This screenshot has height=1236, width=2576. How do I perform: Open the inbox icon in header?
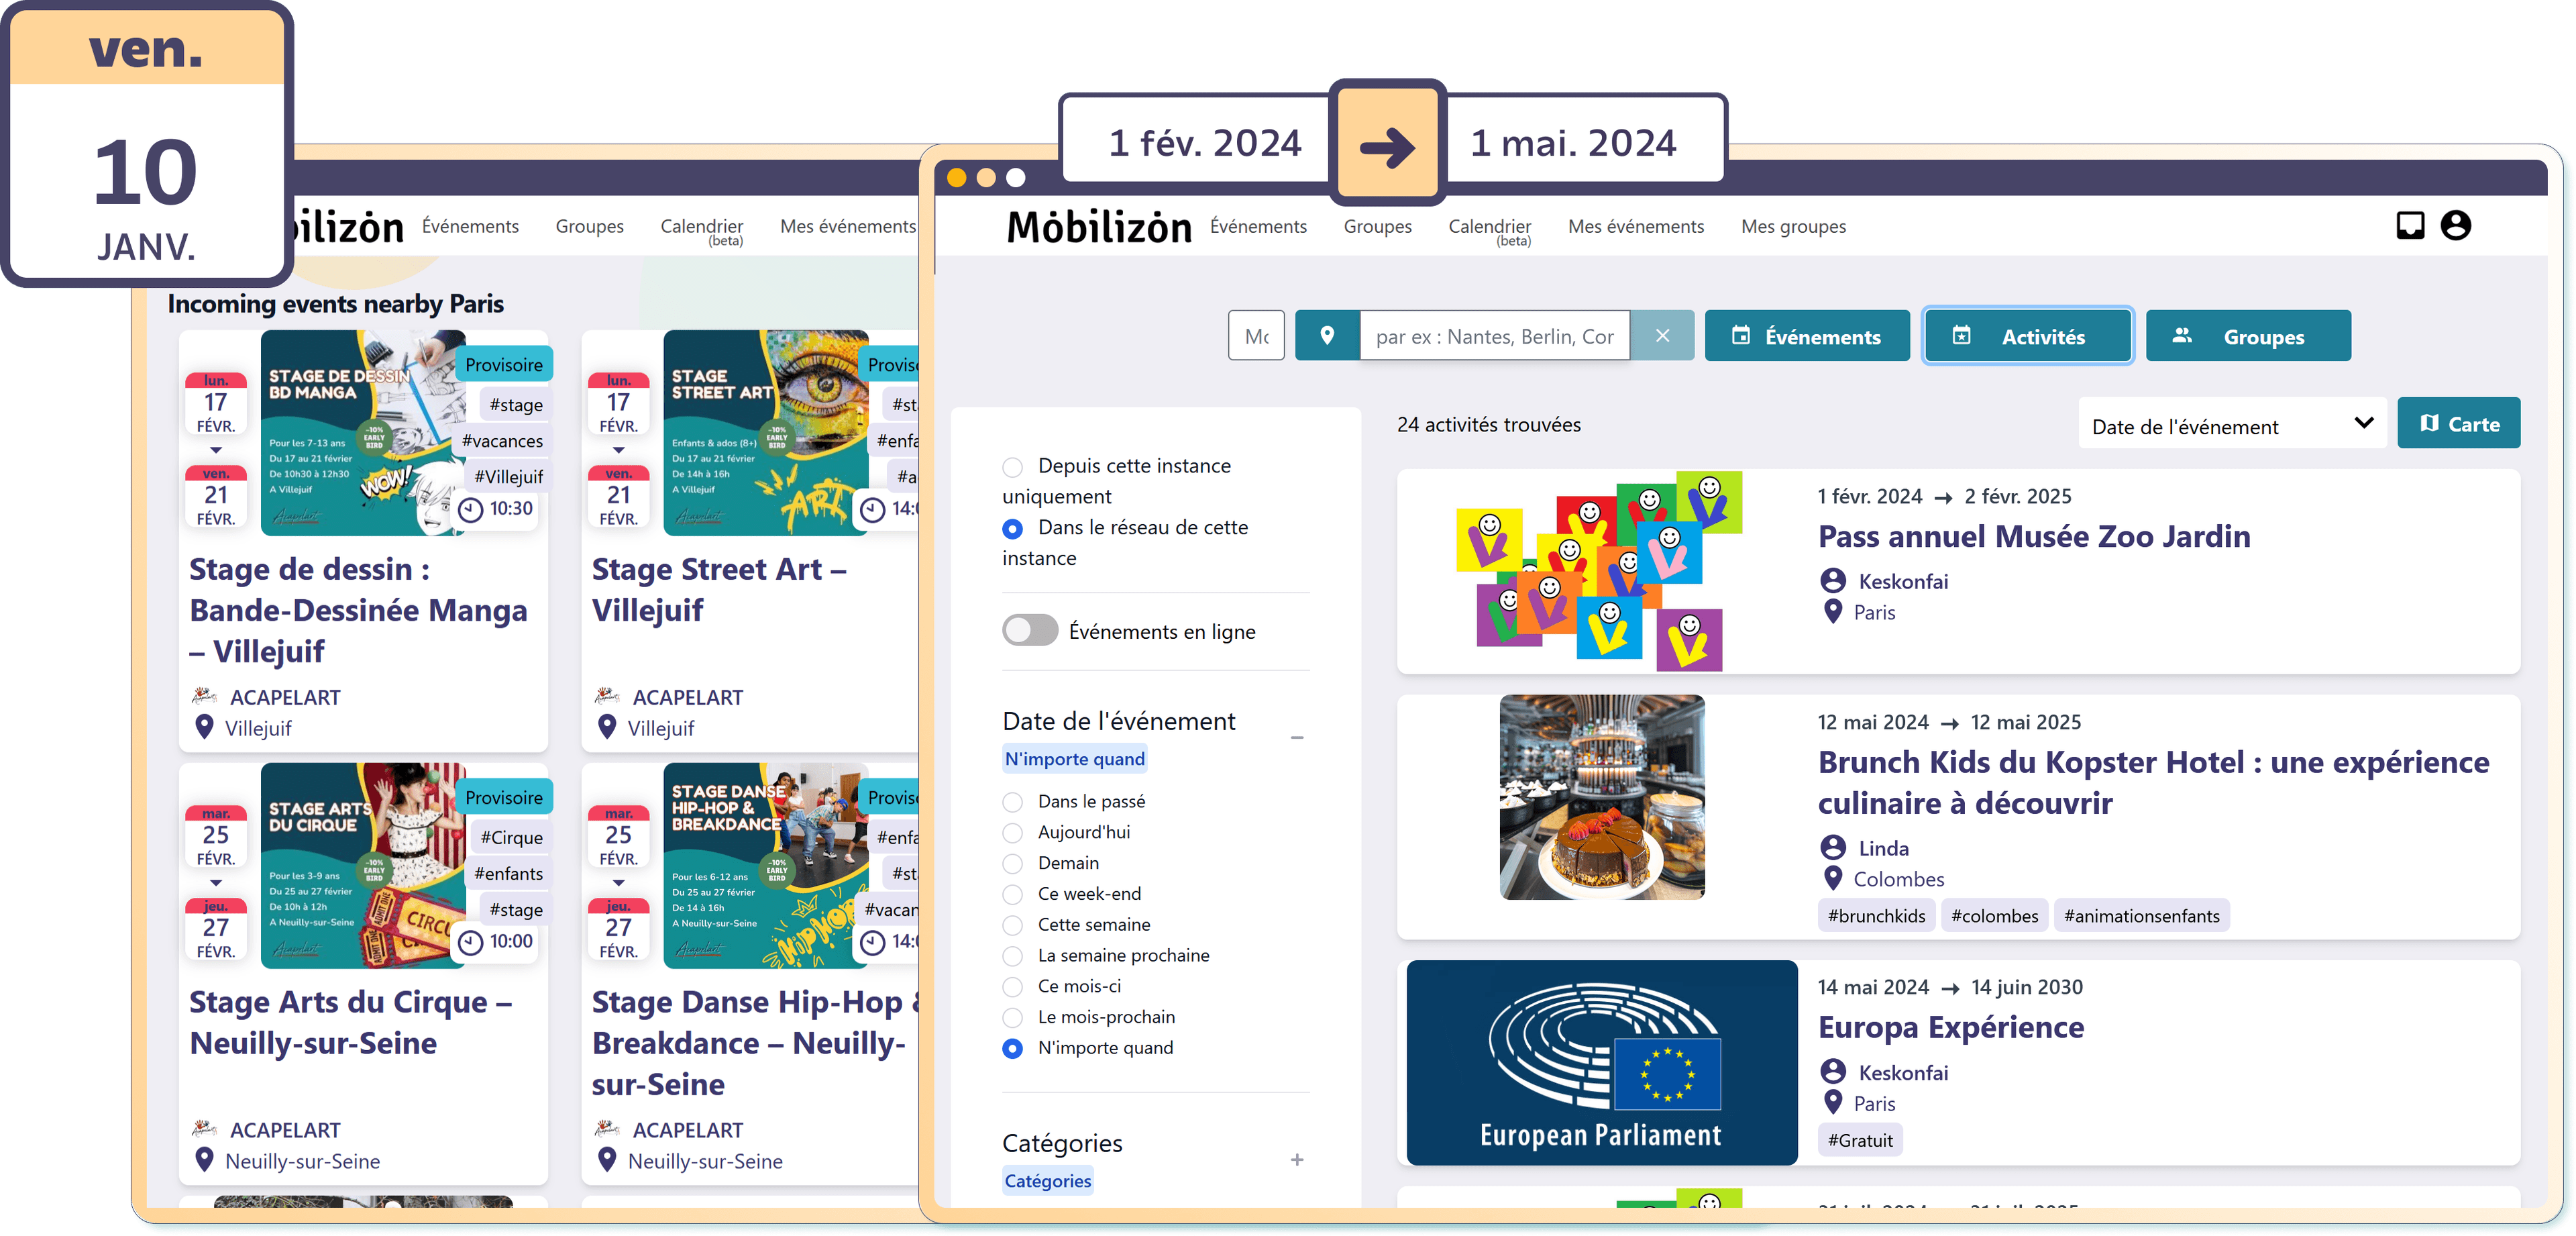[2410, 226]
